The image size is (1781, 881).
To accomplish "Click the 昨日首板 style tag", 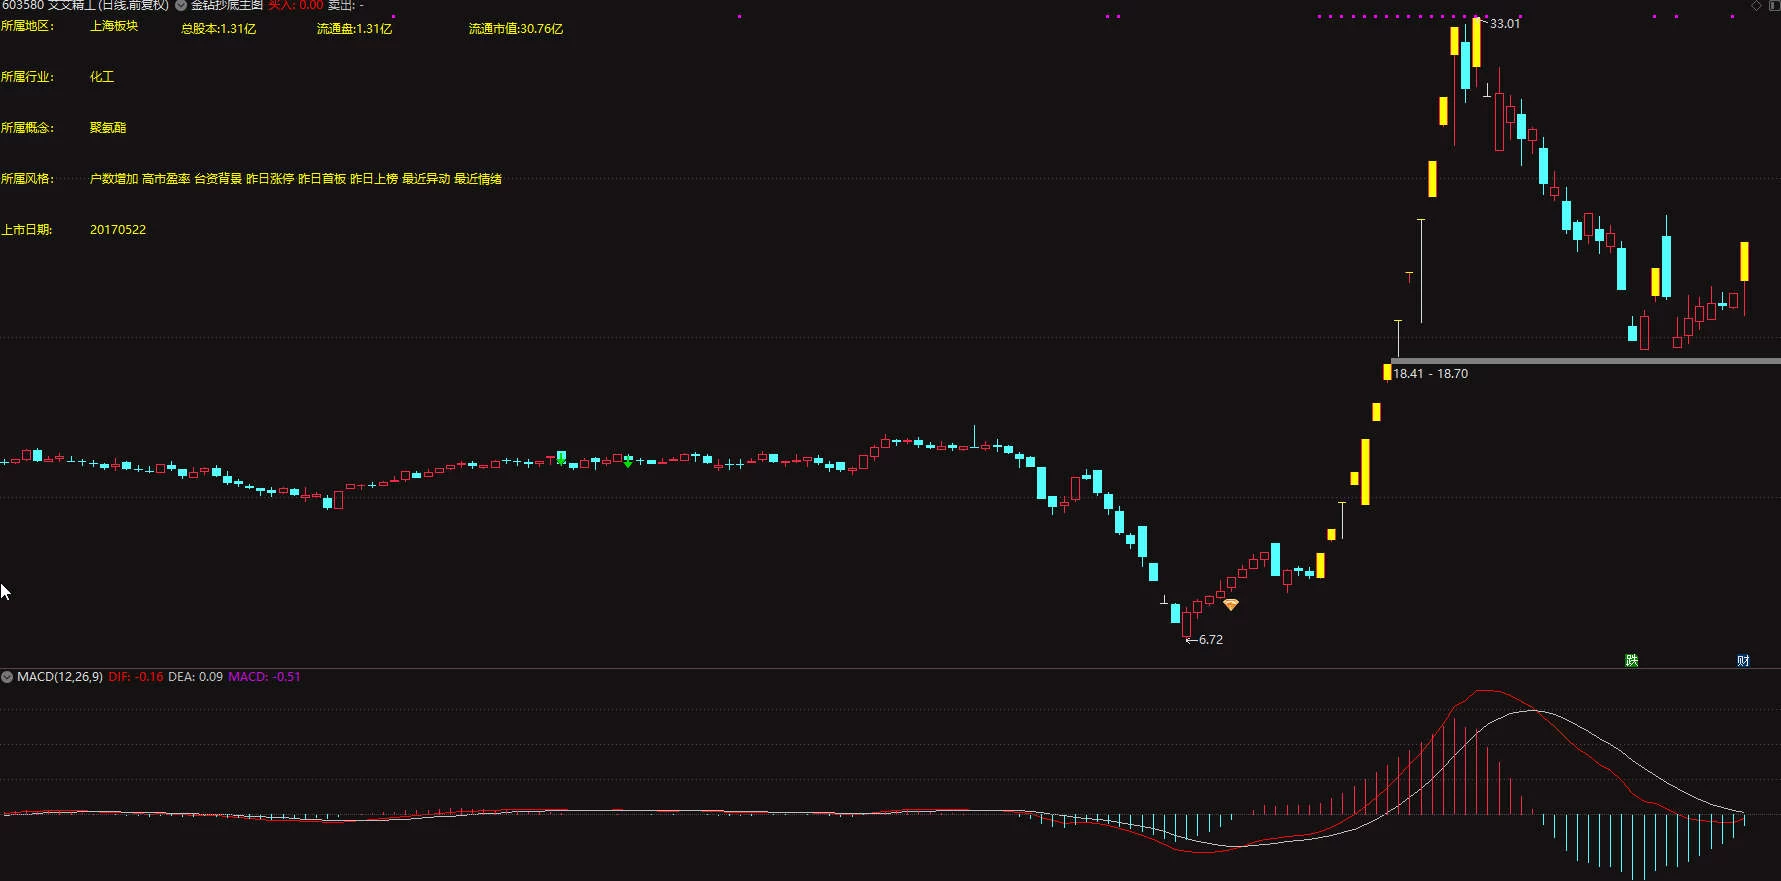I will coord(322,179).
